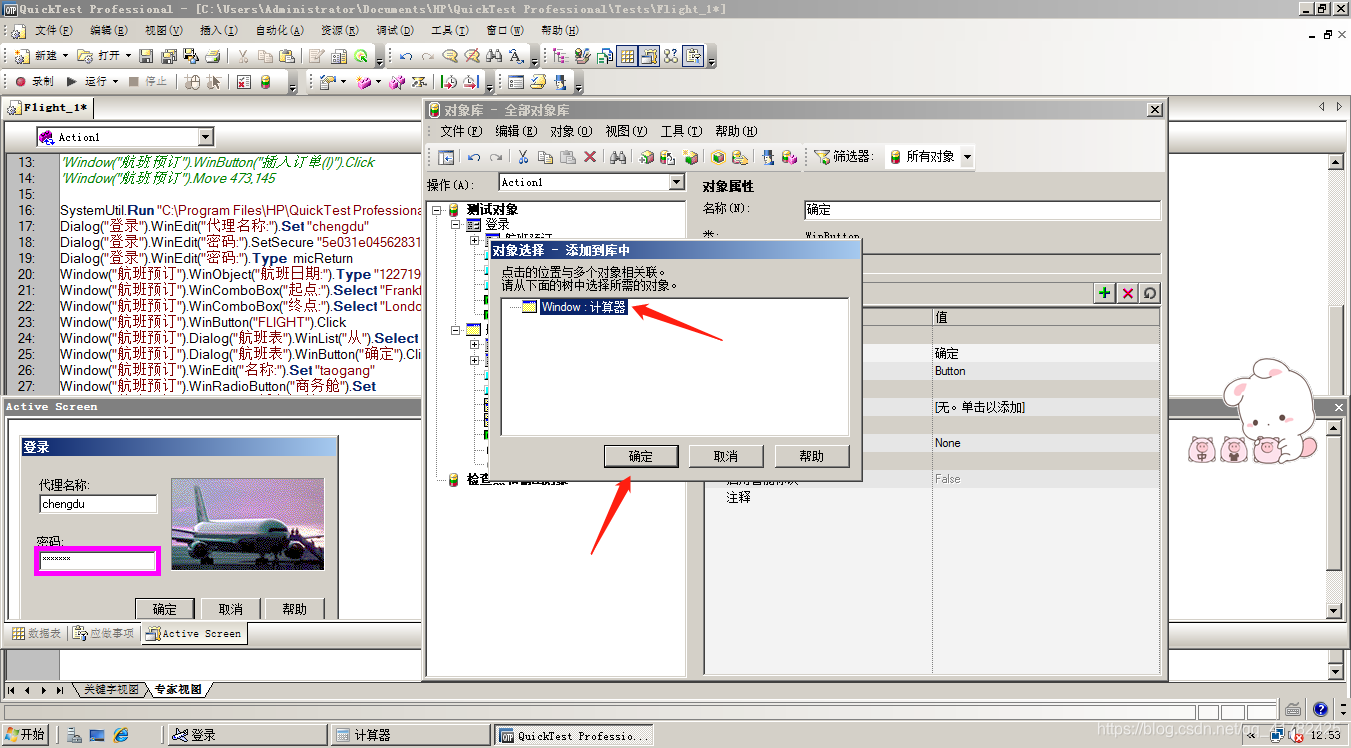The image size is (1351, 748).
Task: Click the Save icon in QuickTest toolbar
Action: 146,56
